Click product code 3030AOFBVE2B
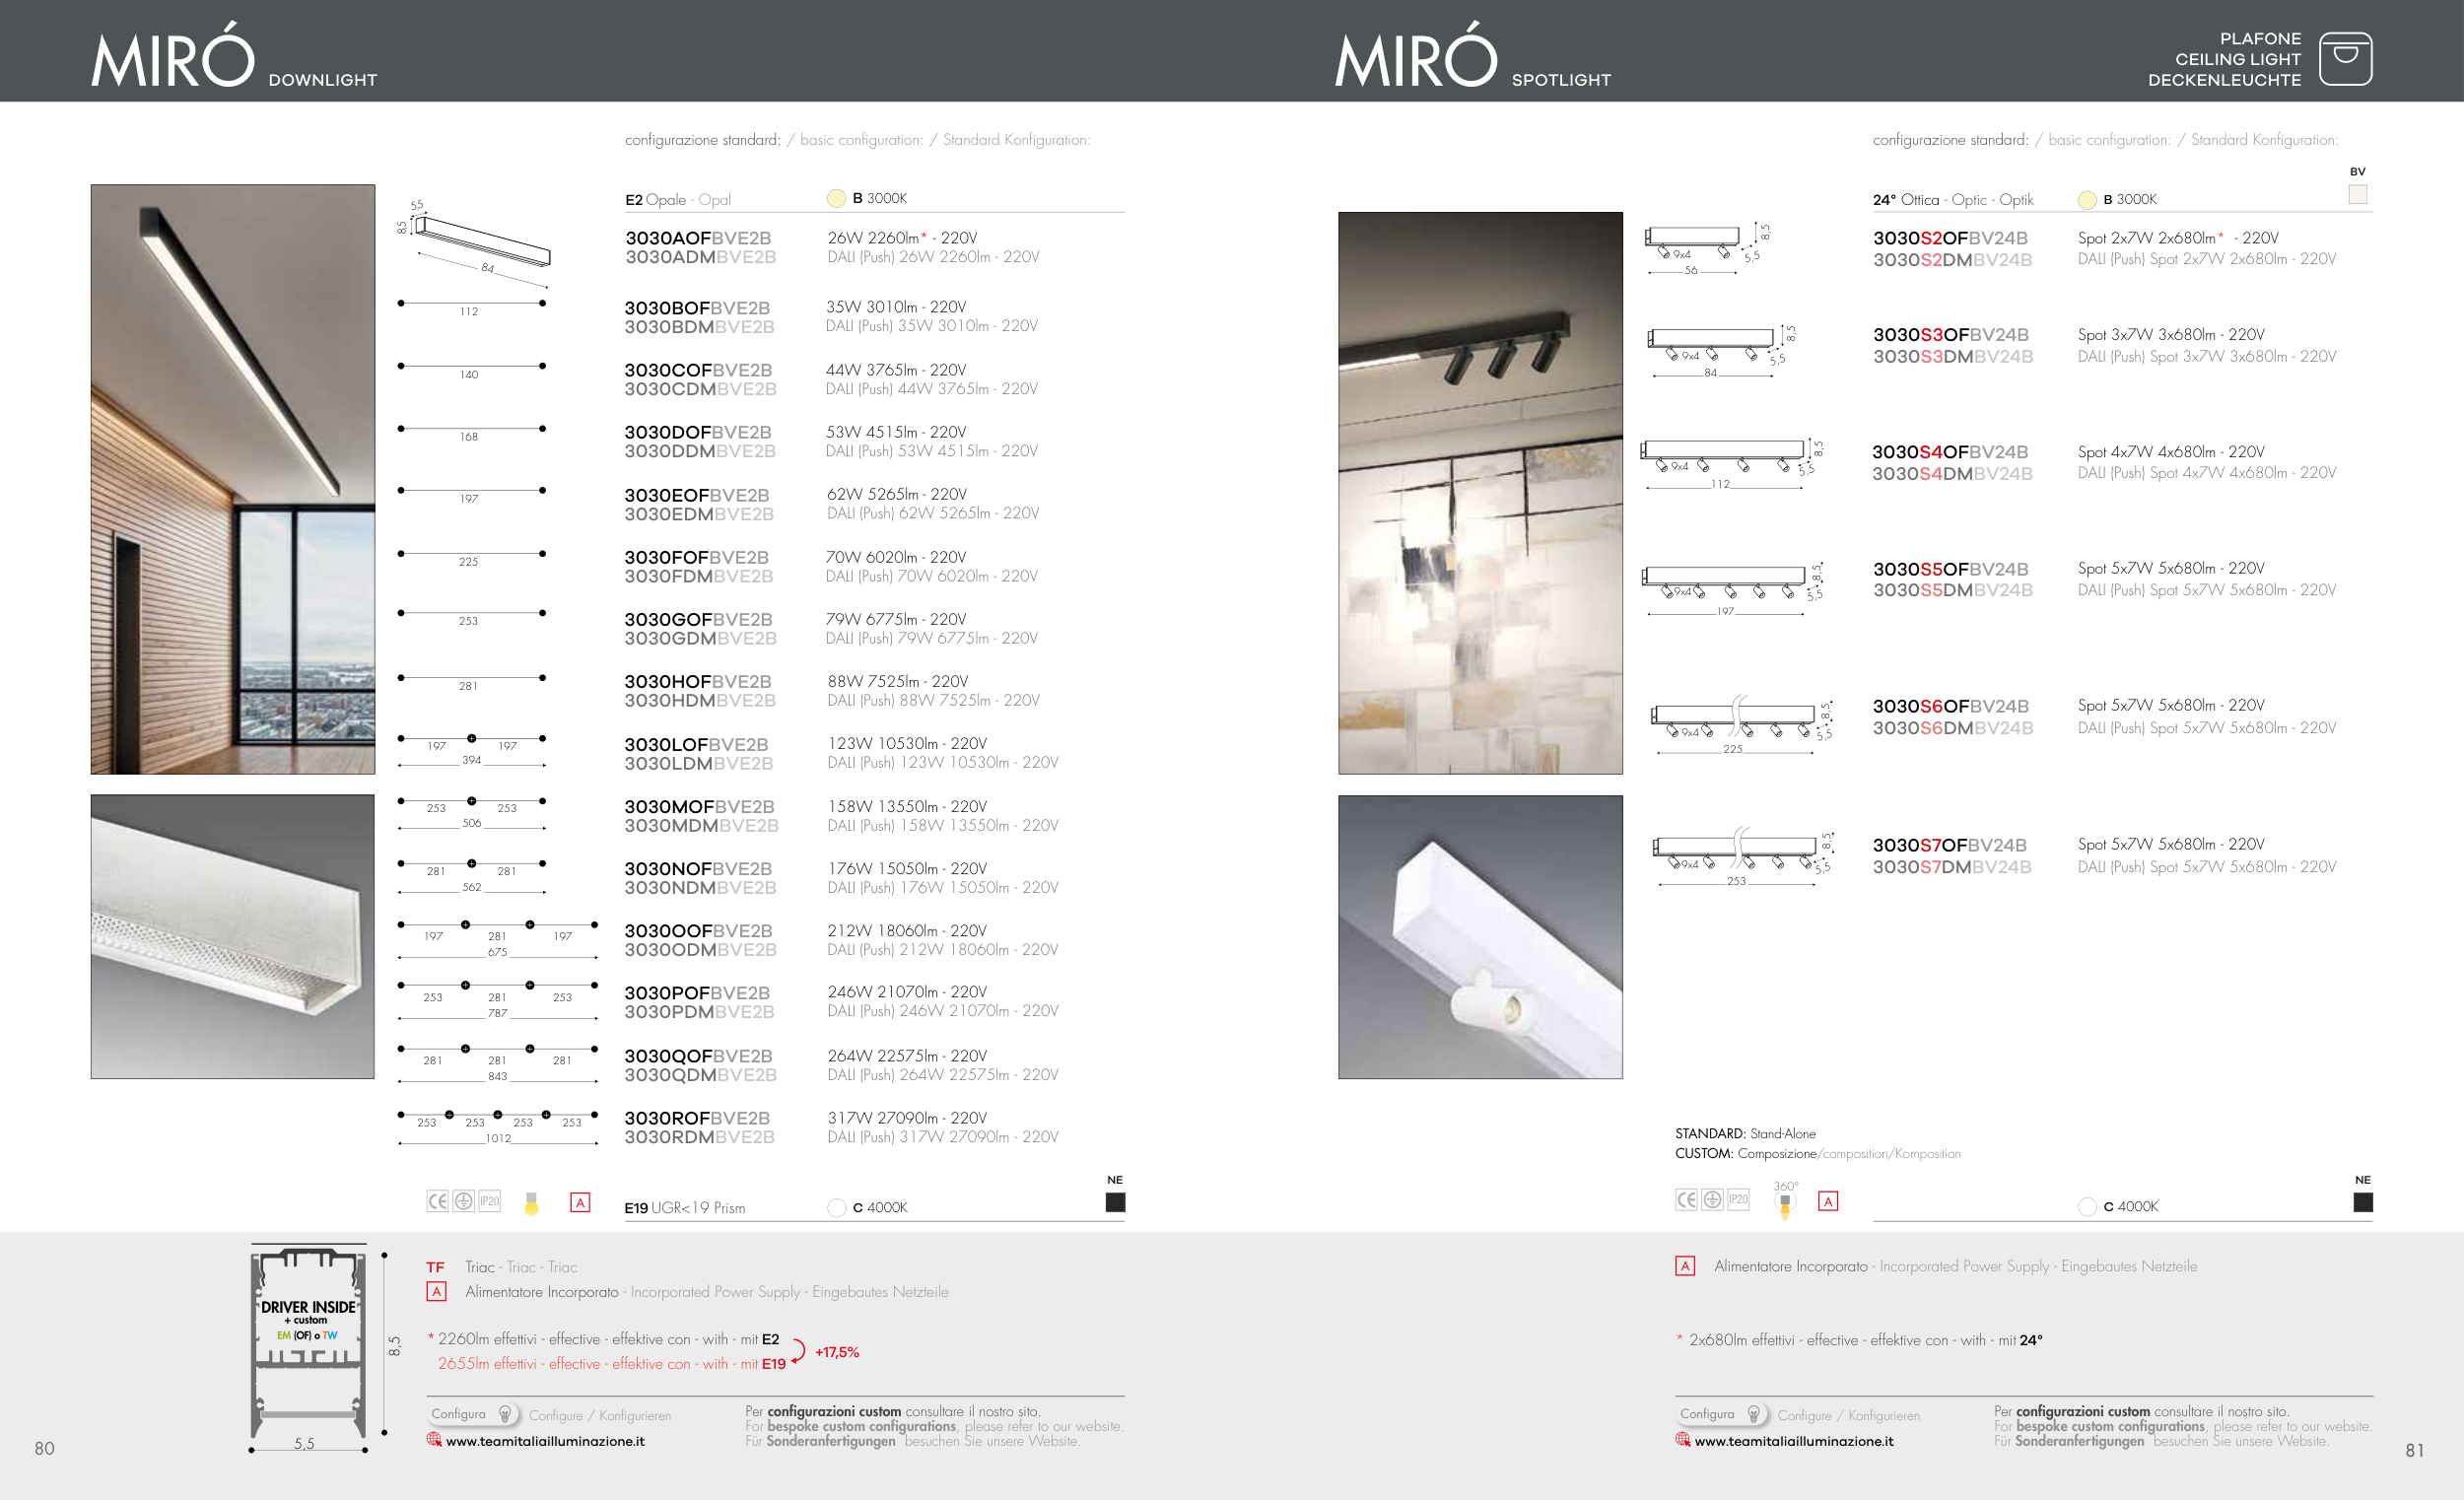The width and height of the screenshot is (2464, 1500). (698, 238)
